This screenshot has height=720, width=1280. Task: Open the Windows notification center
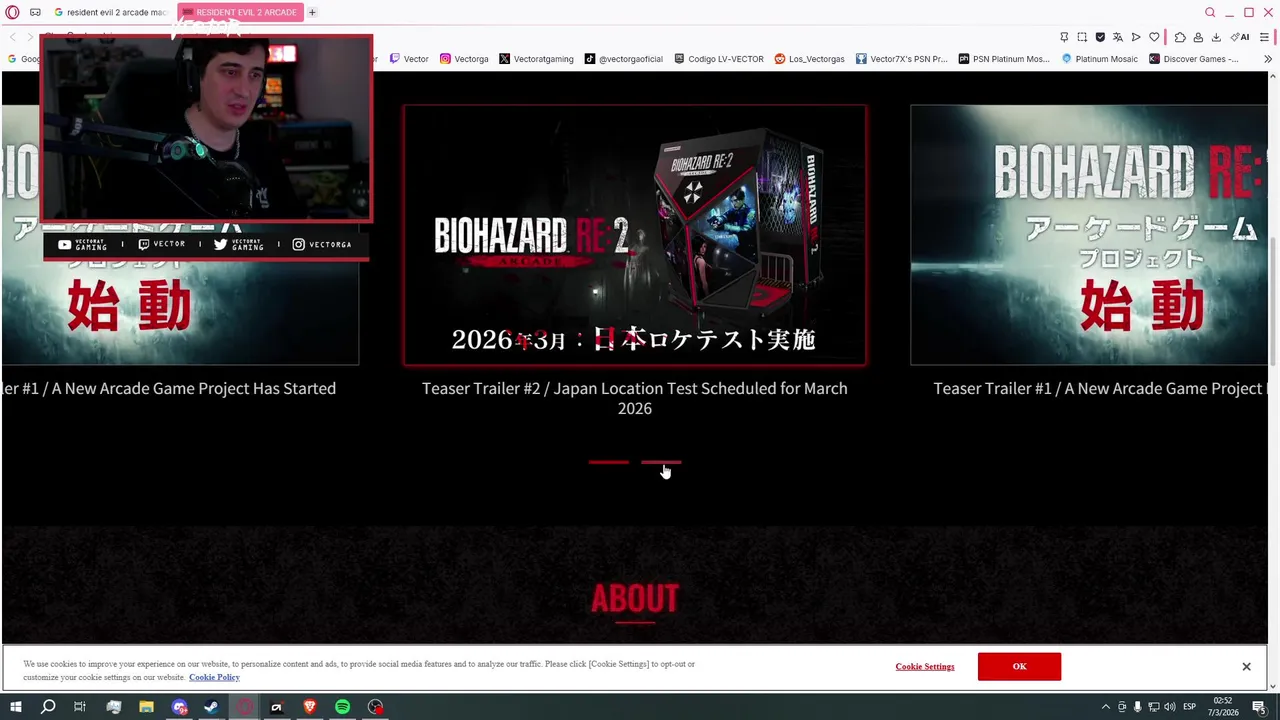(1259, 707)
